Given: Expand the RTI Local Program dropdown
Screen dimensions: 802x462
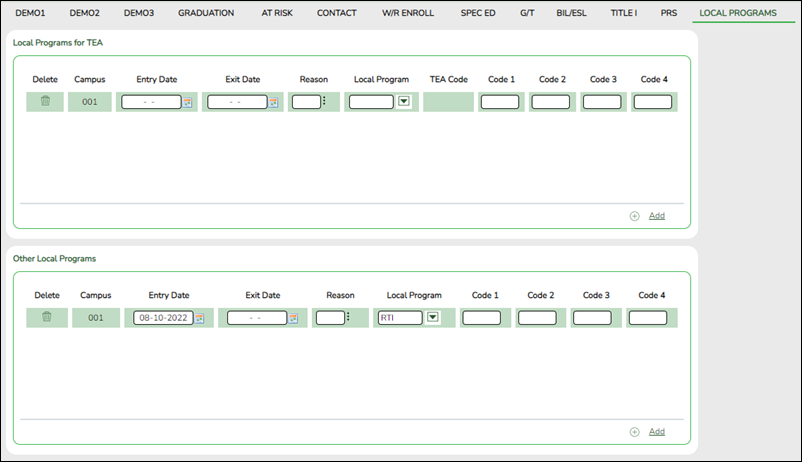Looking at the screenshot, I should tap(433, 317).
